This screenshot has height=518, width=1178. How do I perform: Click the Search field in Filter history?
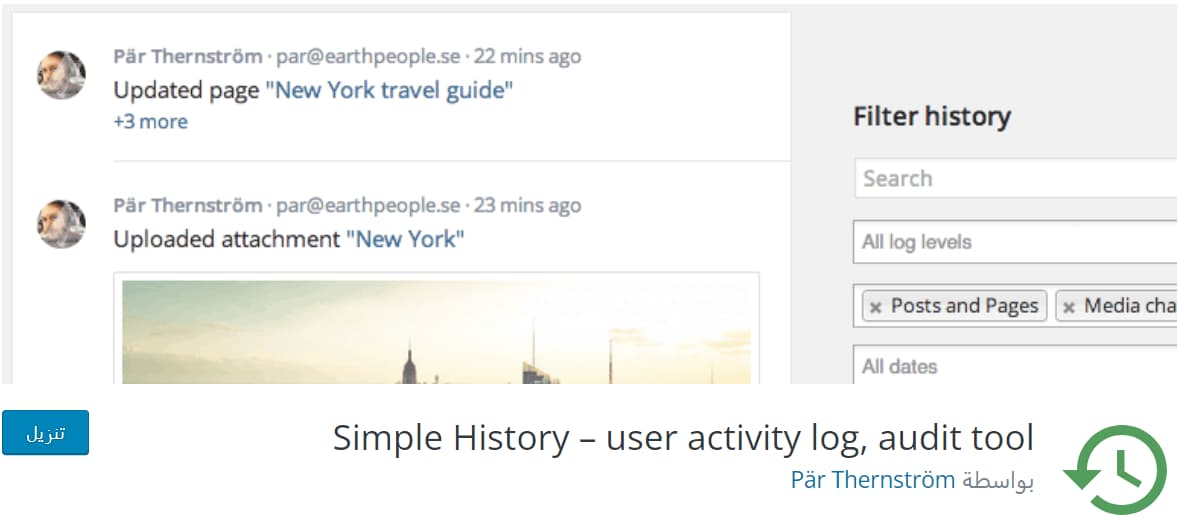pos(1015,179)
